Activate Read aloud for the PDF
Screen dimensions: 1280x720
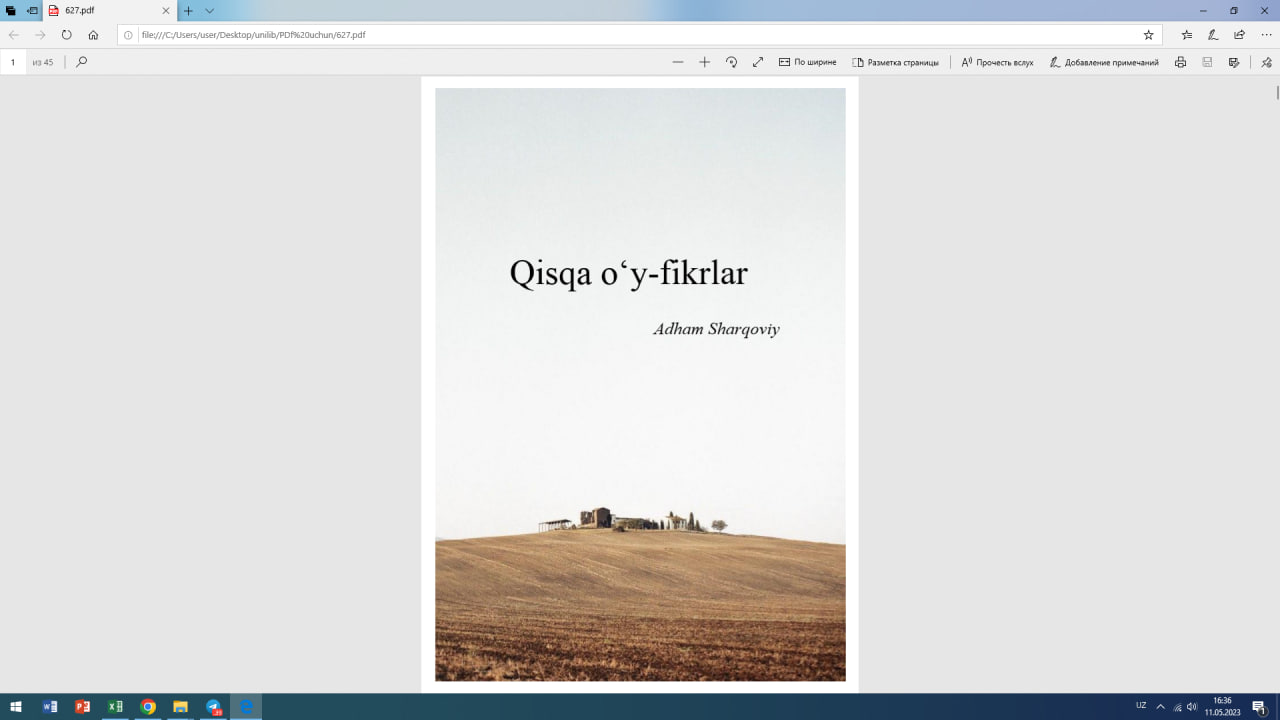tap(996, 62)
